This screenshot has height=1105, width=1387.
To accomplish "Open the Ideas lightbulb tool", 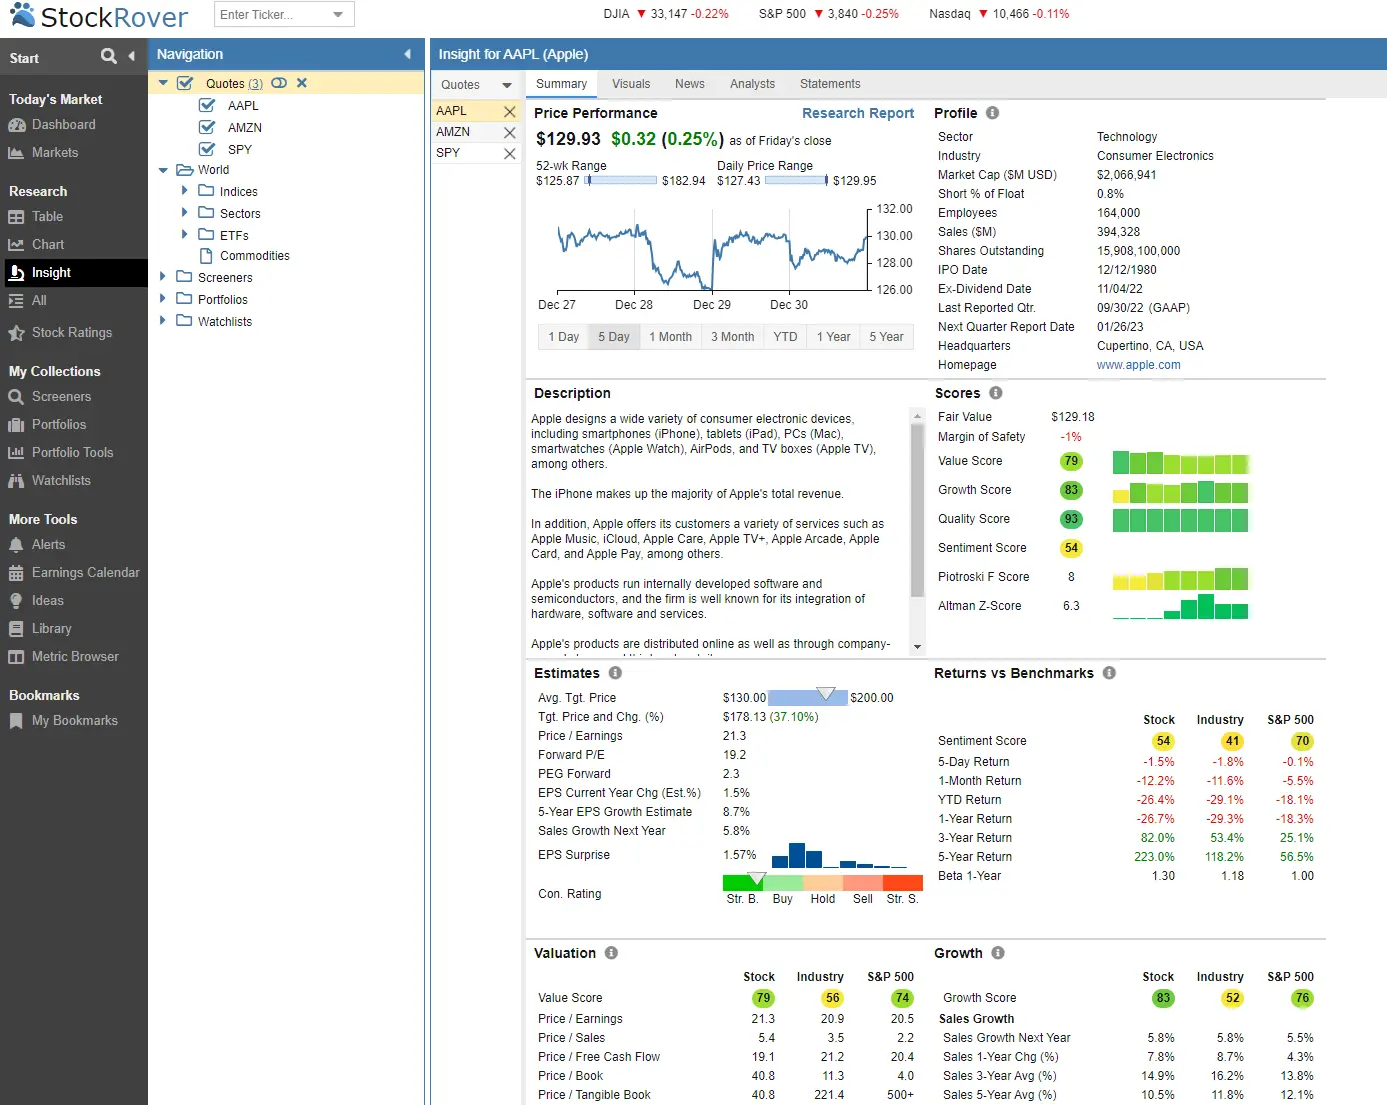I will click(x=44, y=600).
